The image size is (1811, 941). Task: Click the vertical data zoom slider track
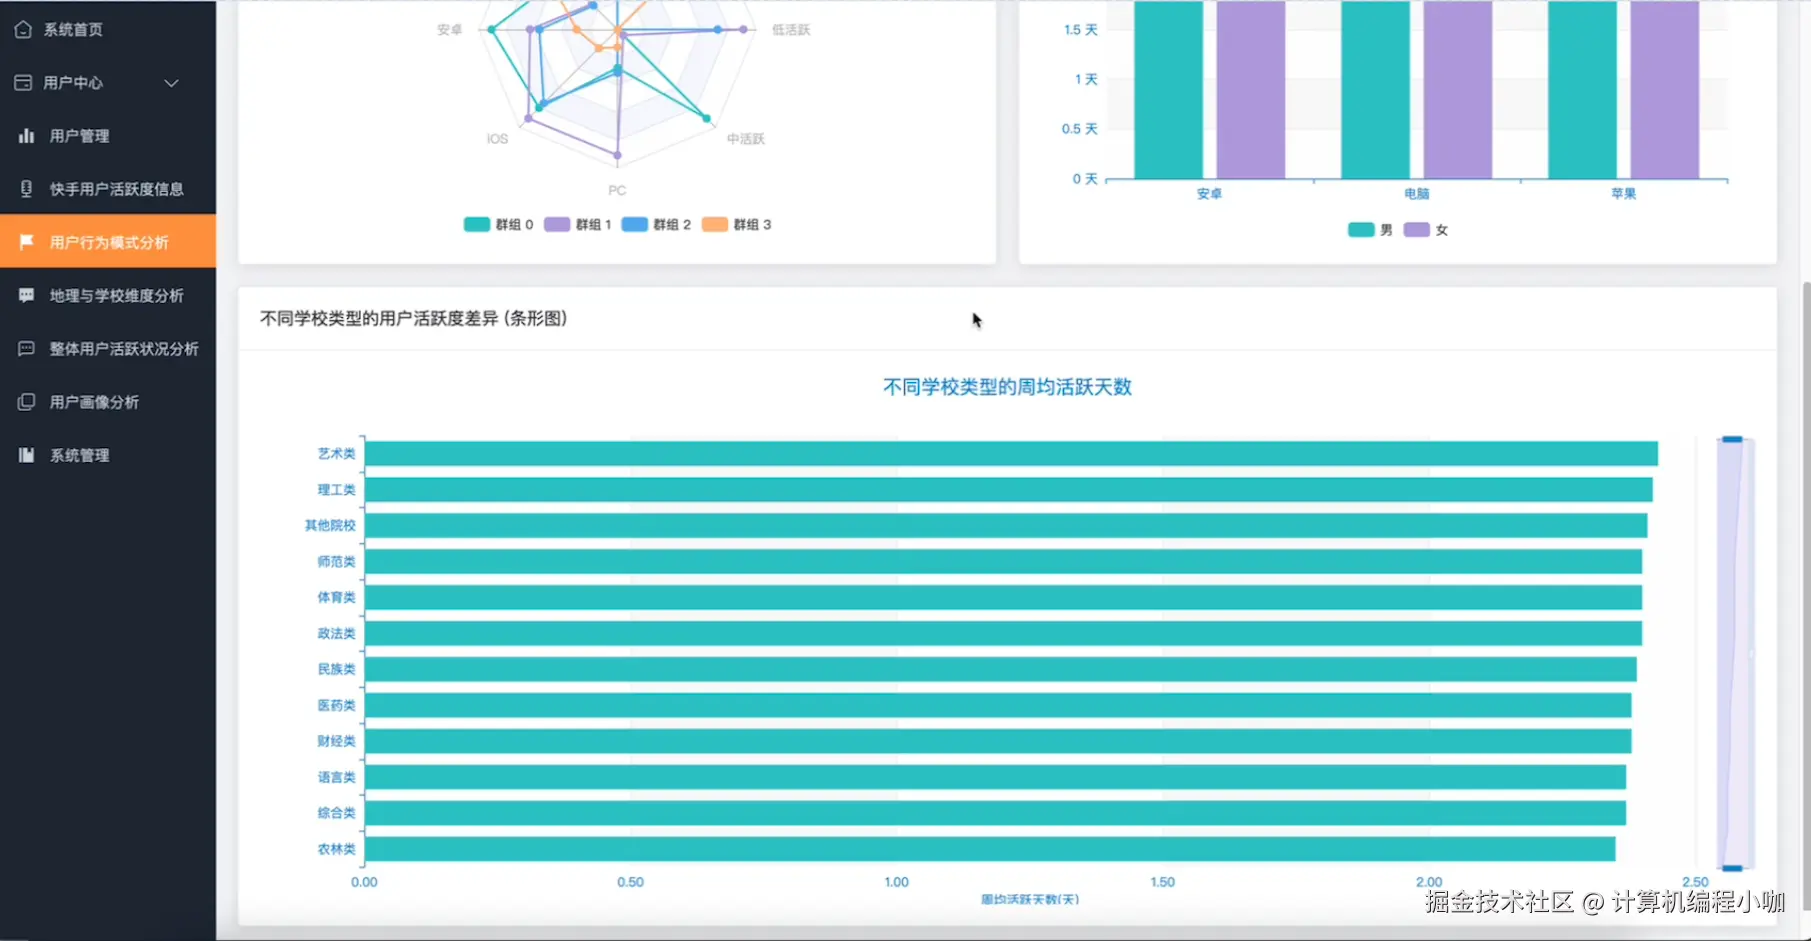1735,653
